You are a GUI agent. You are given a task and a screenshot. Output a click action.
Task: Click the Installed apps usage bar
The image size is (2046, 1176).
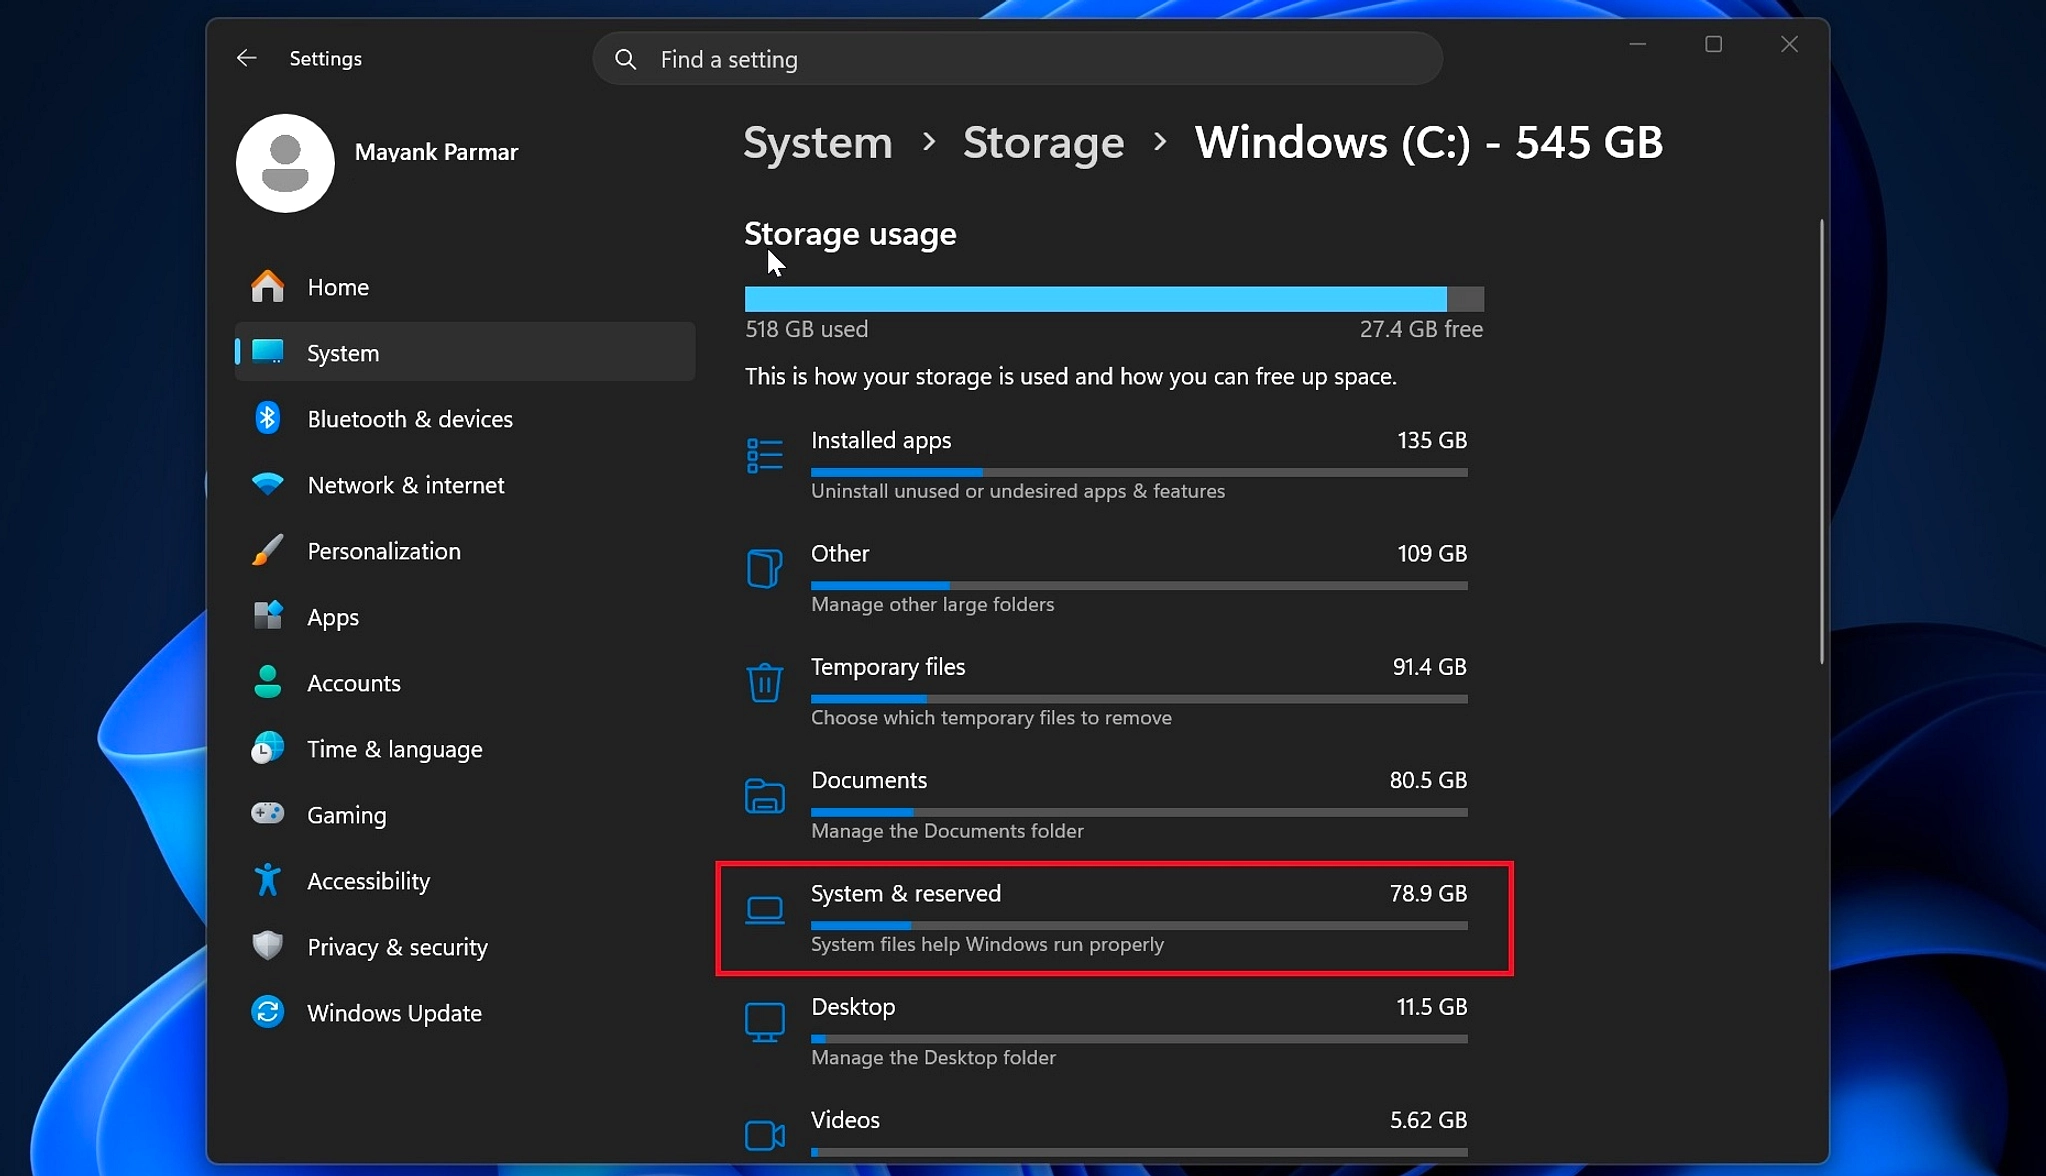pos(1139,472)
